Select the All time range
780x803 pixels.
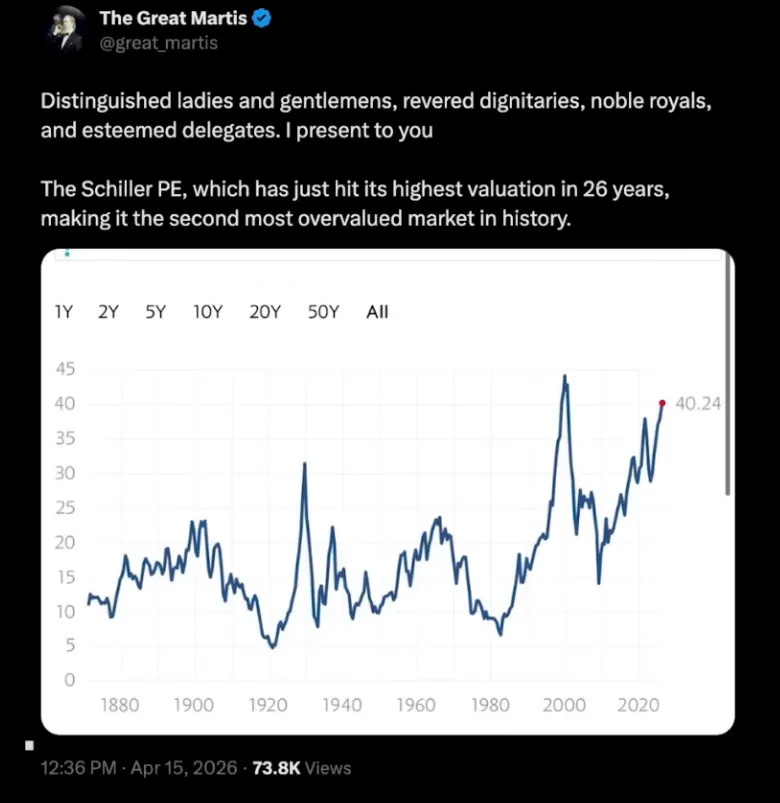(x=377, y=312)
